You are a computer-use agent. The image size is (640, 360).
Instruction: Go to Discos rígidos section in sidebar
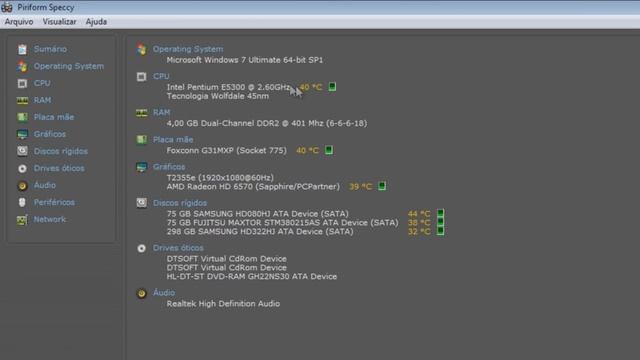(x=61, y=151)
